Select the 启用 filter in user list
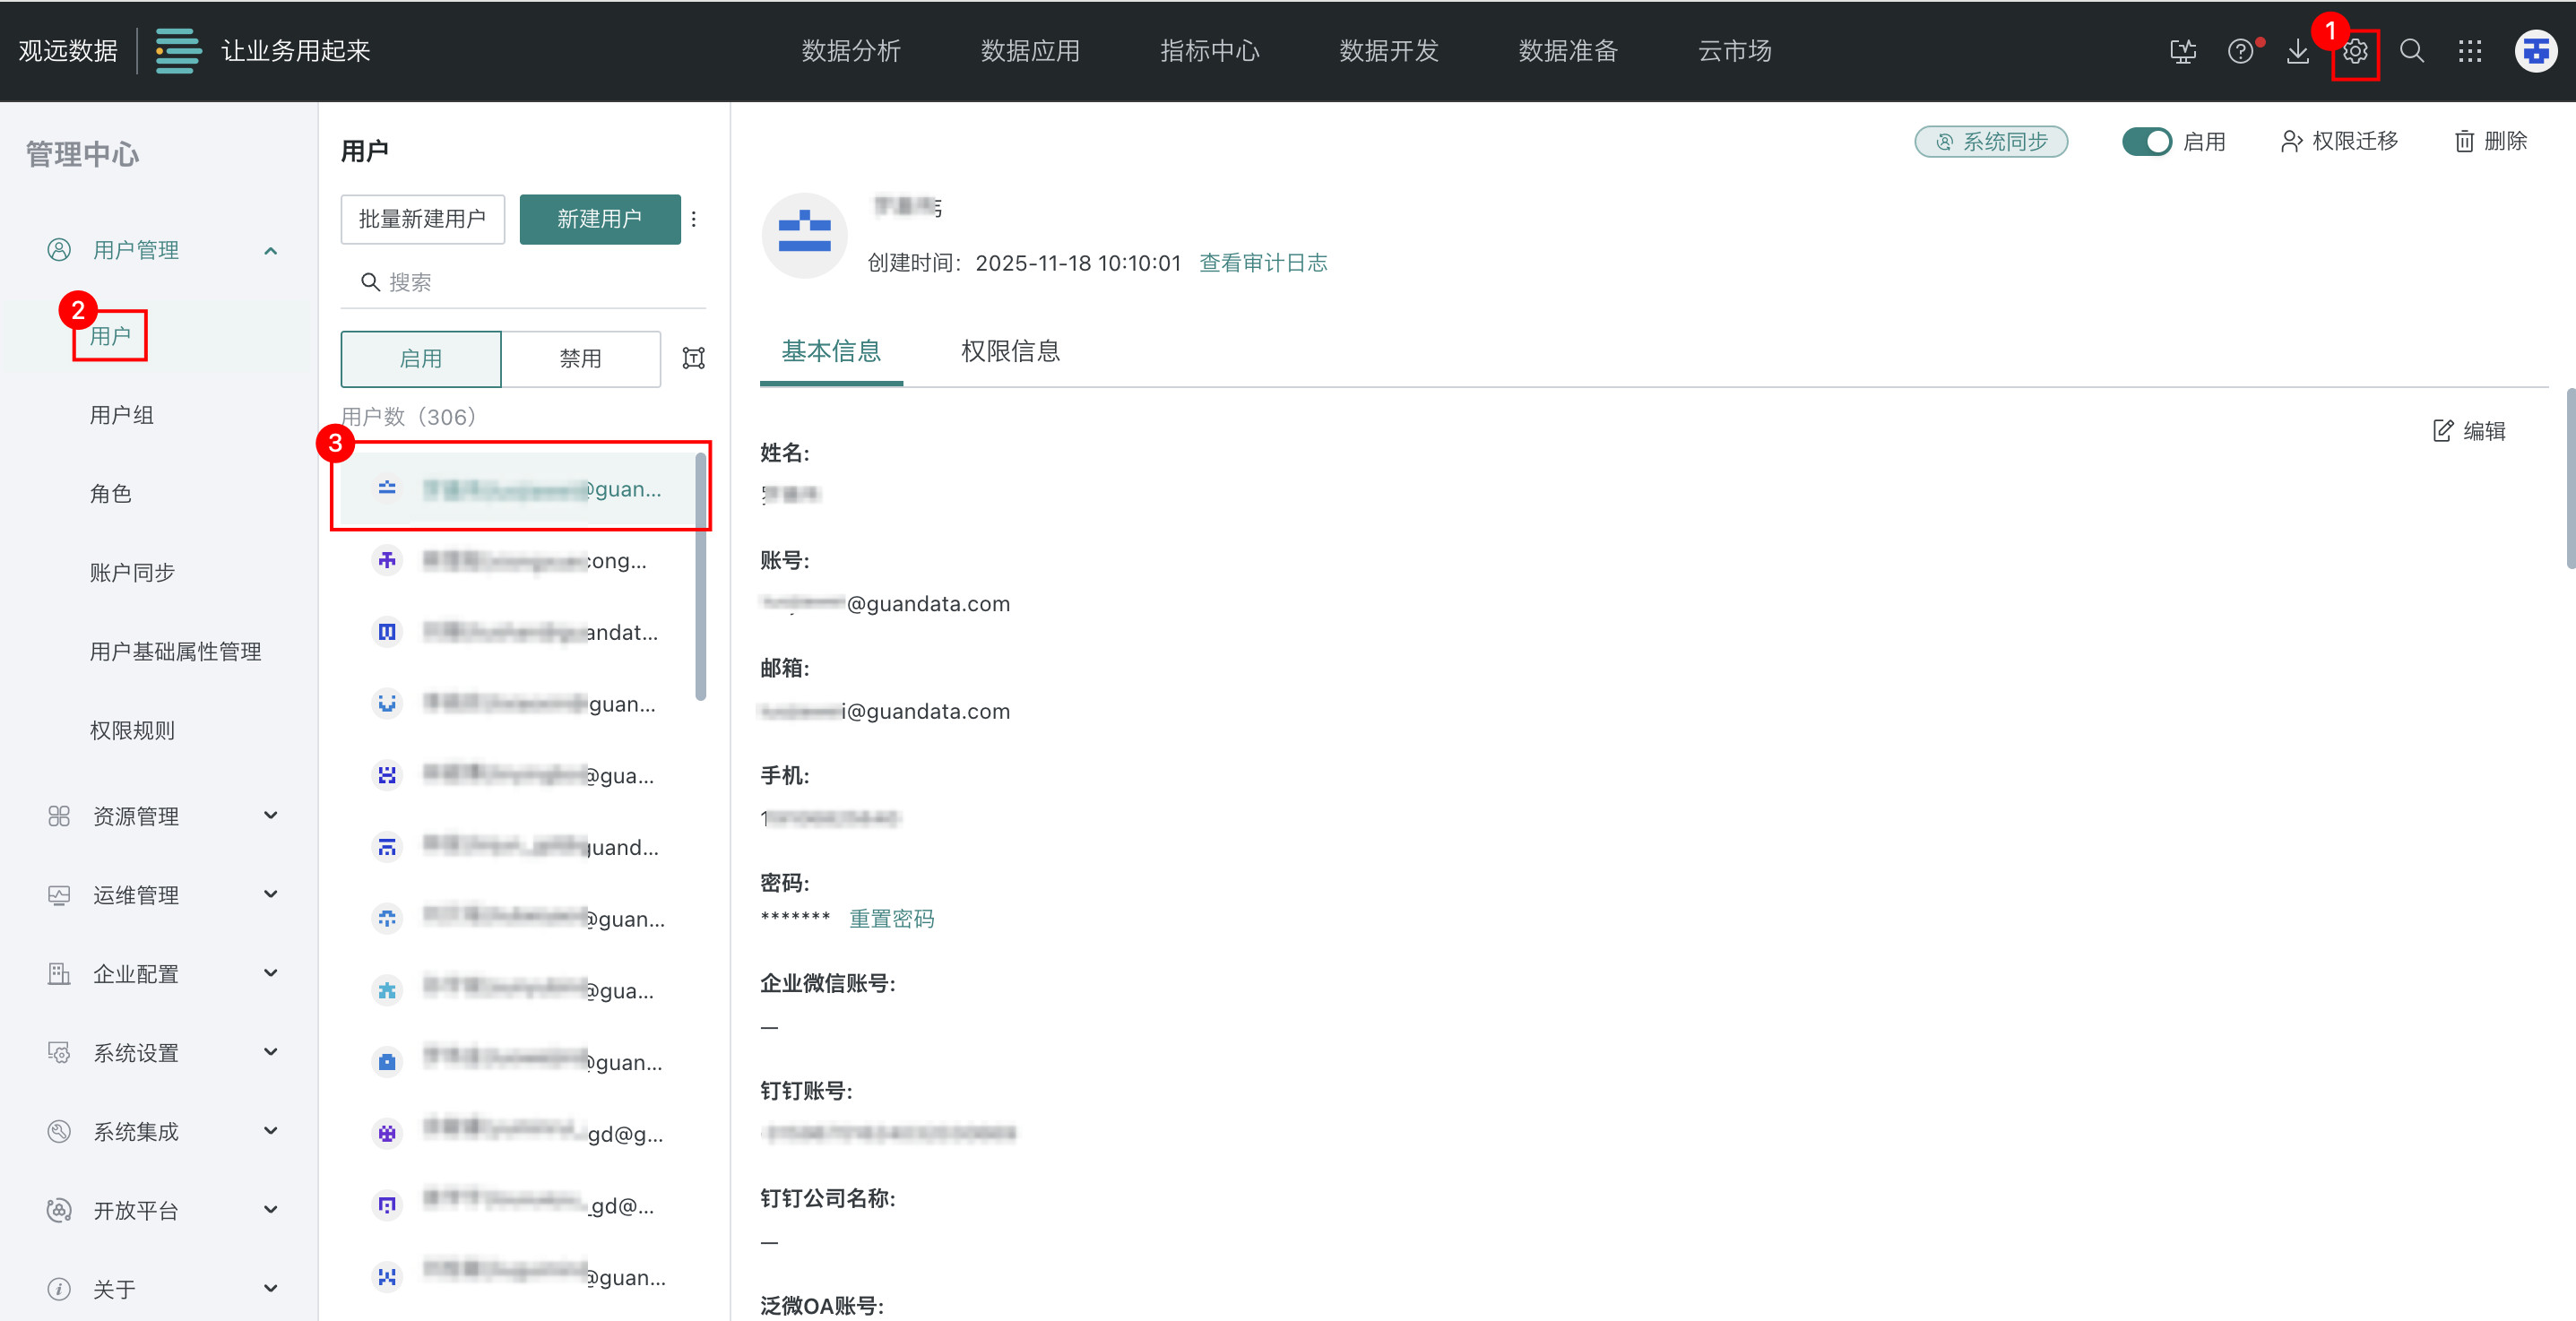The image size is (2576, 1321). (x=420, y=359)
